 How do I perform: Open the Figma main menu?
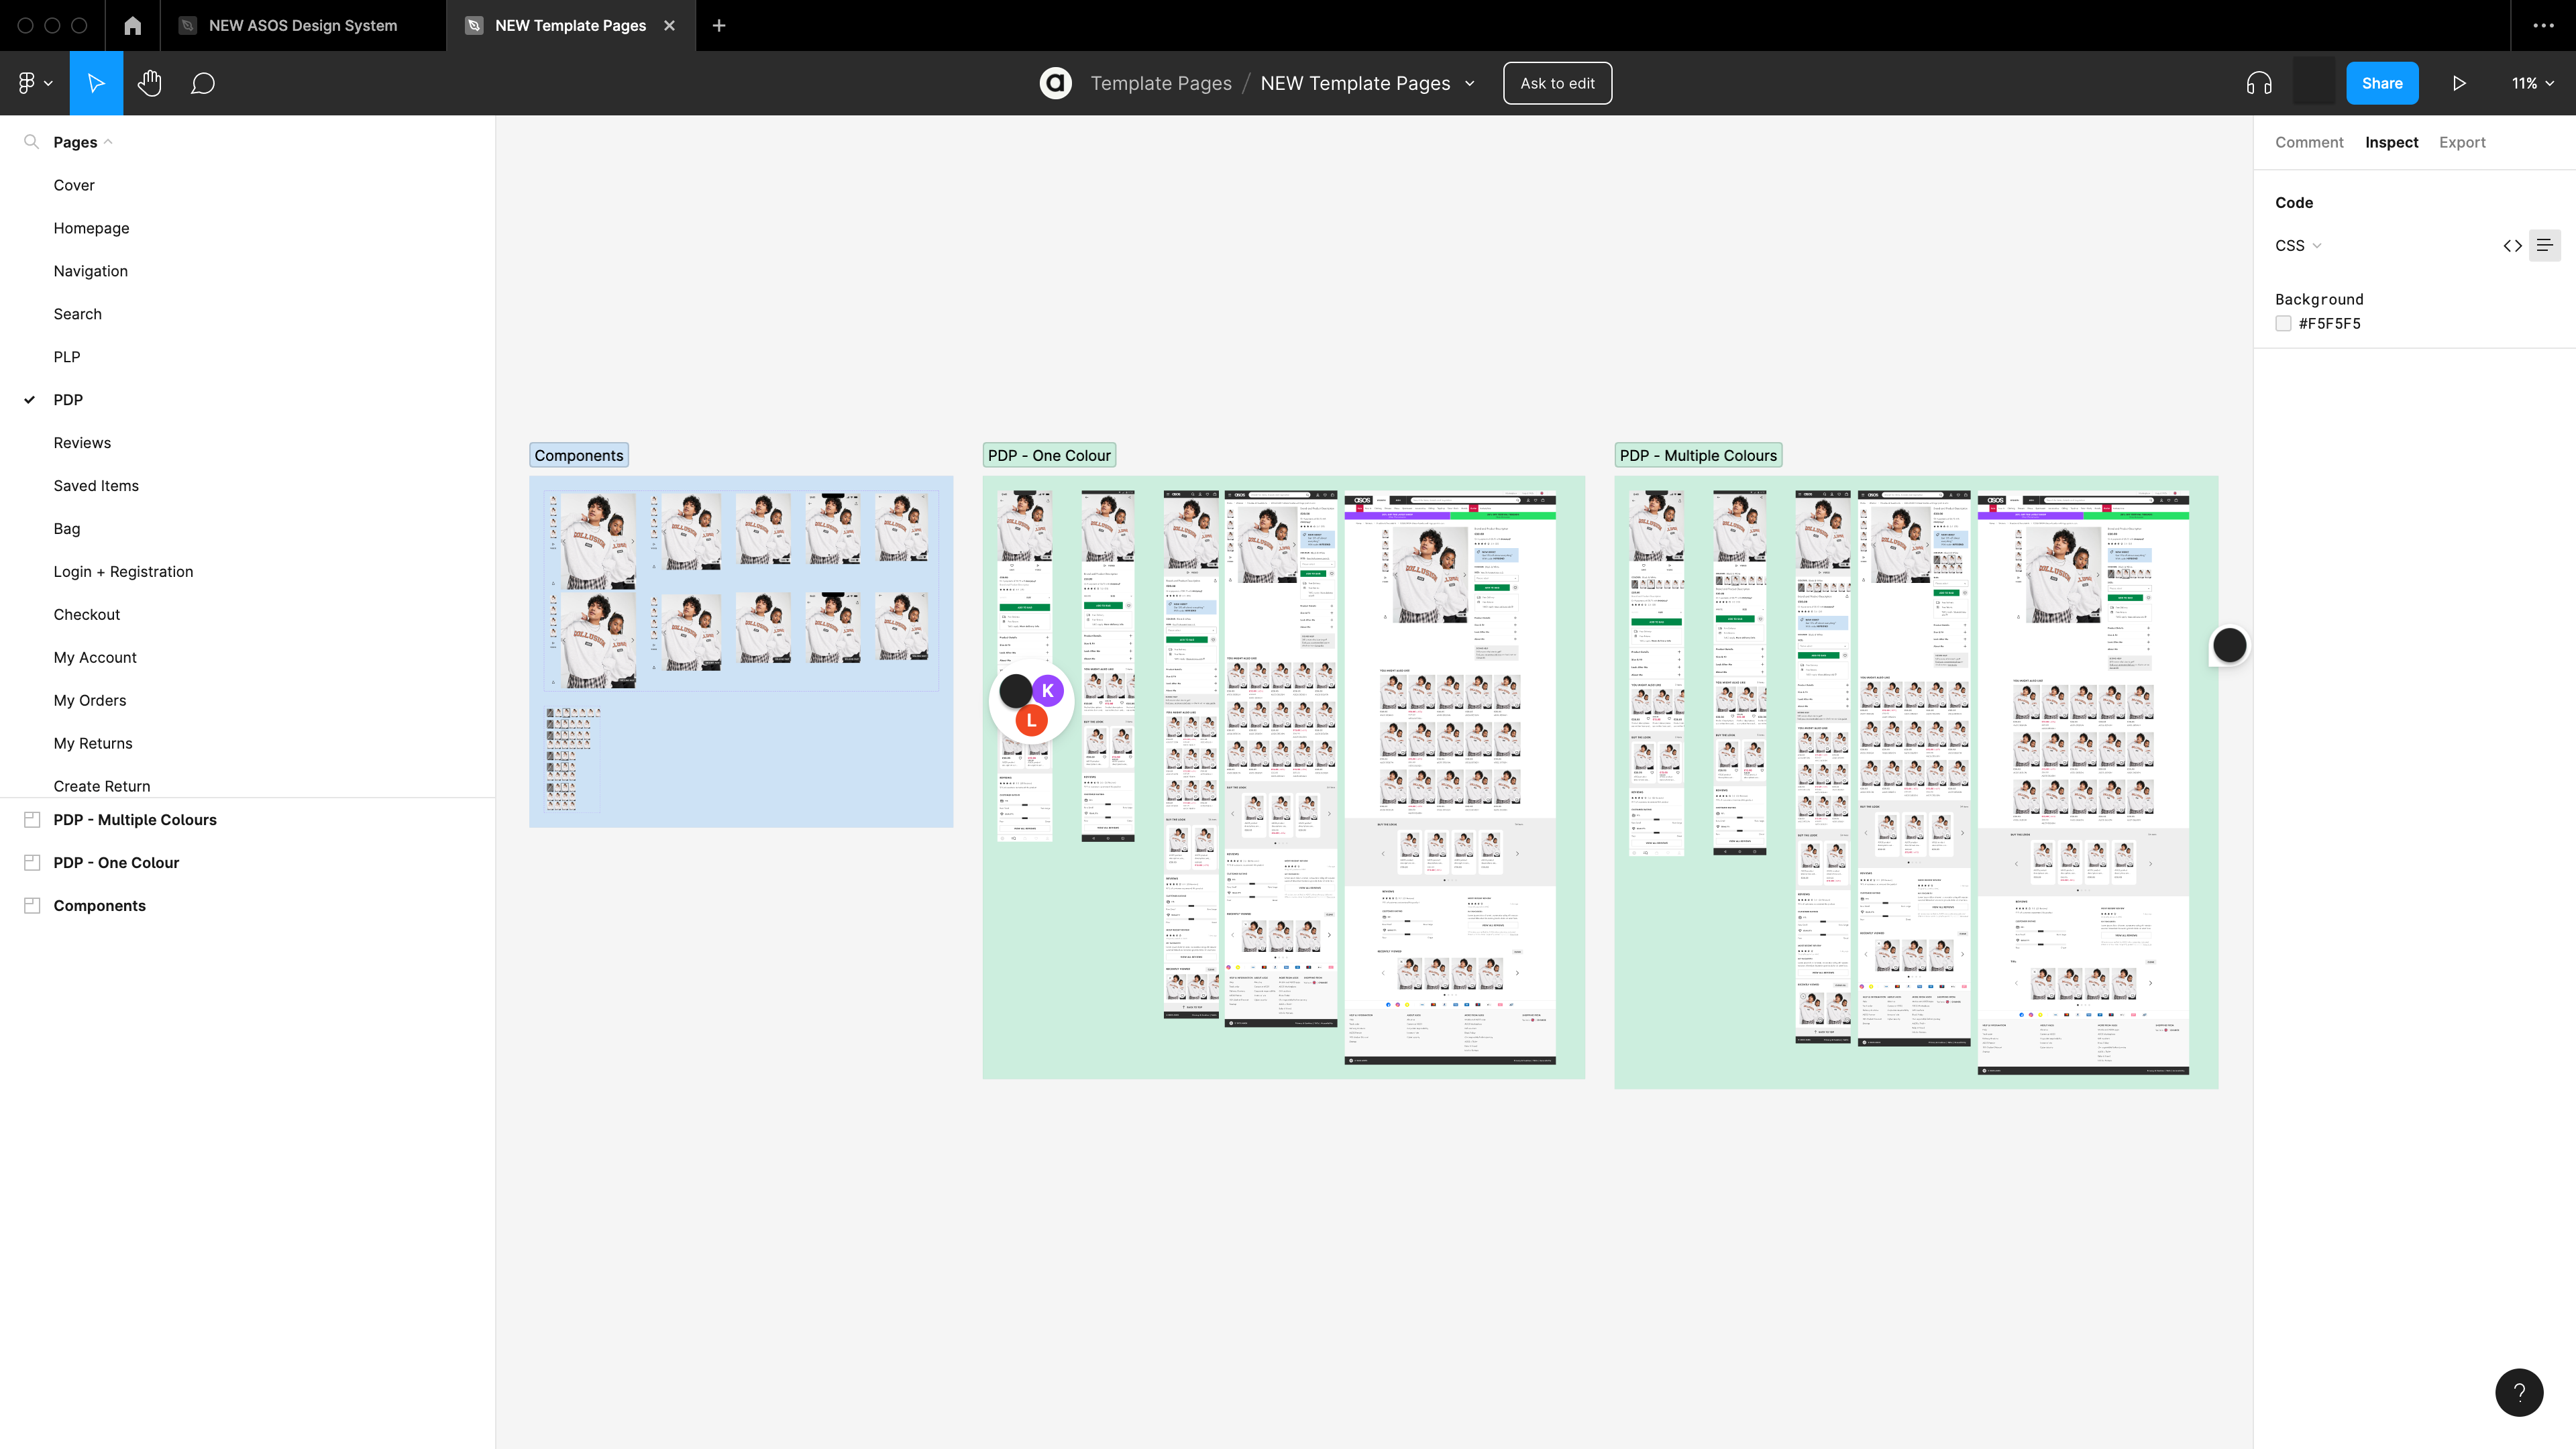[34, 83]
